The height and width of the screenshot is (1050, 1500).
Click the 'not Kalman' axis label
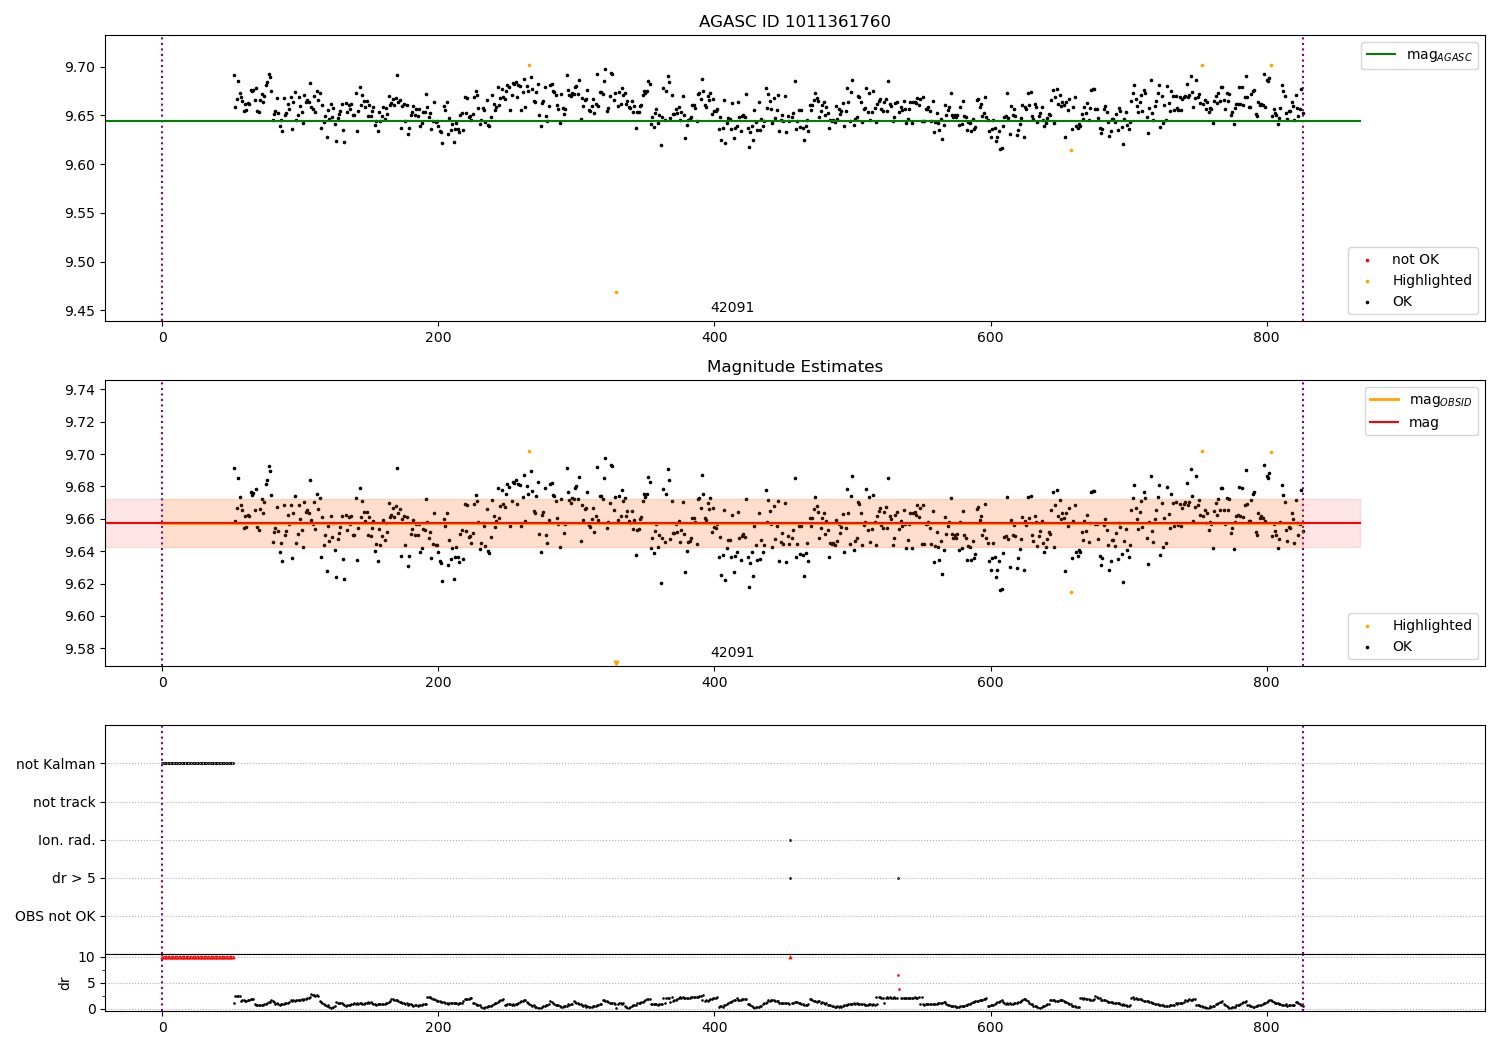[x=56, y=764]
